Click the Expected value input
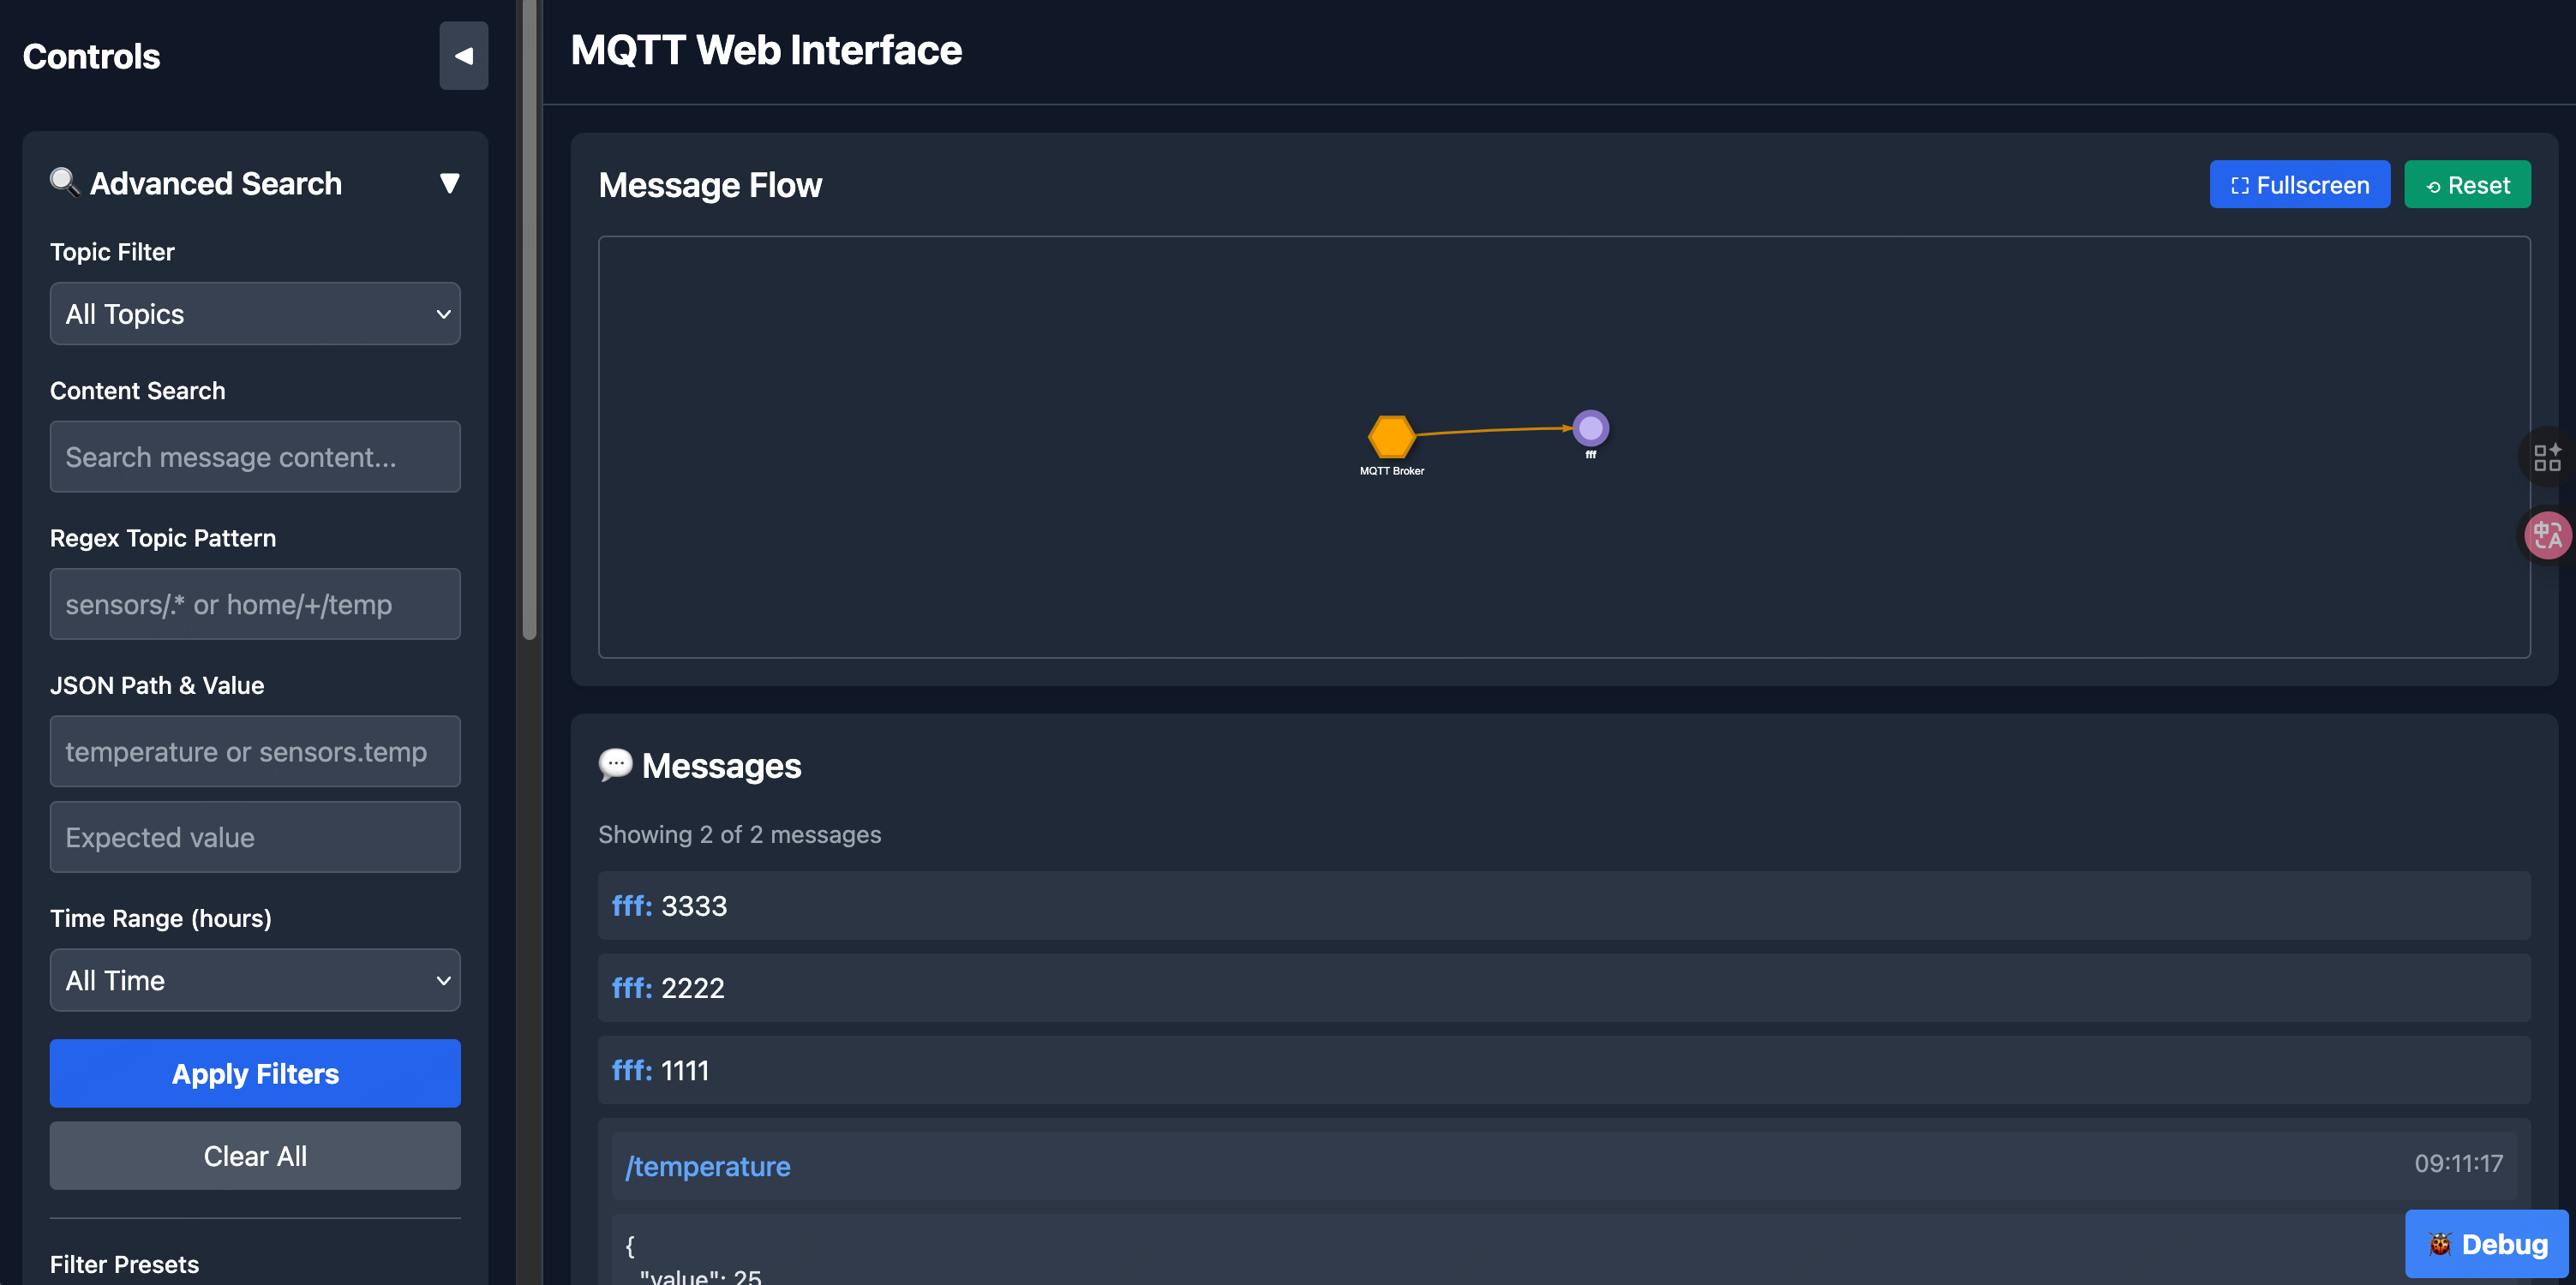Image resolution: width=2576 pixels, height=1285 pixels. tap(255, 837)
